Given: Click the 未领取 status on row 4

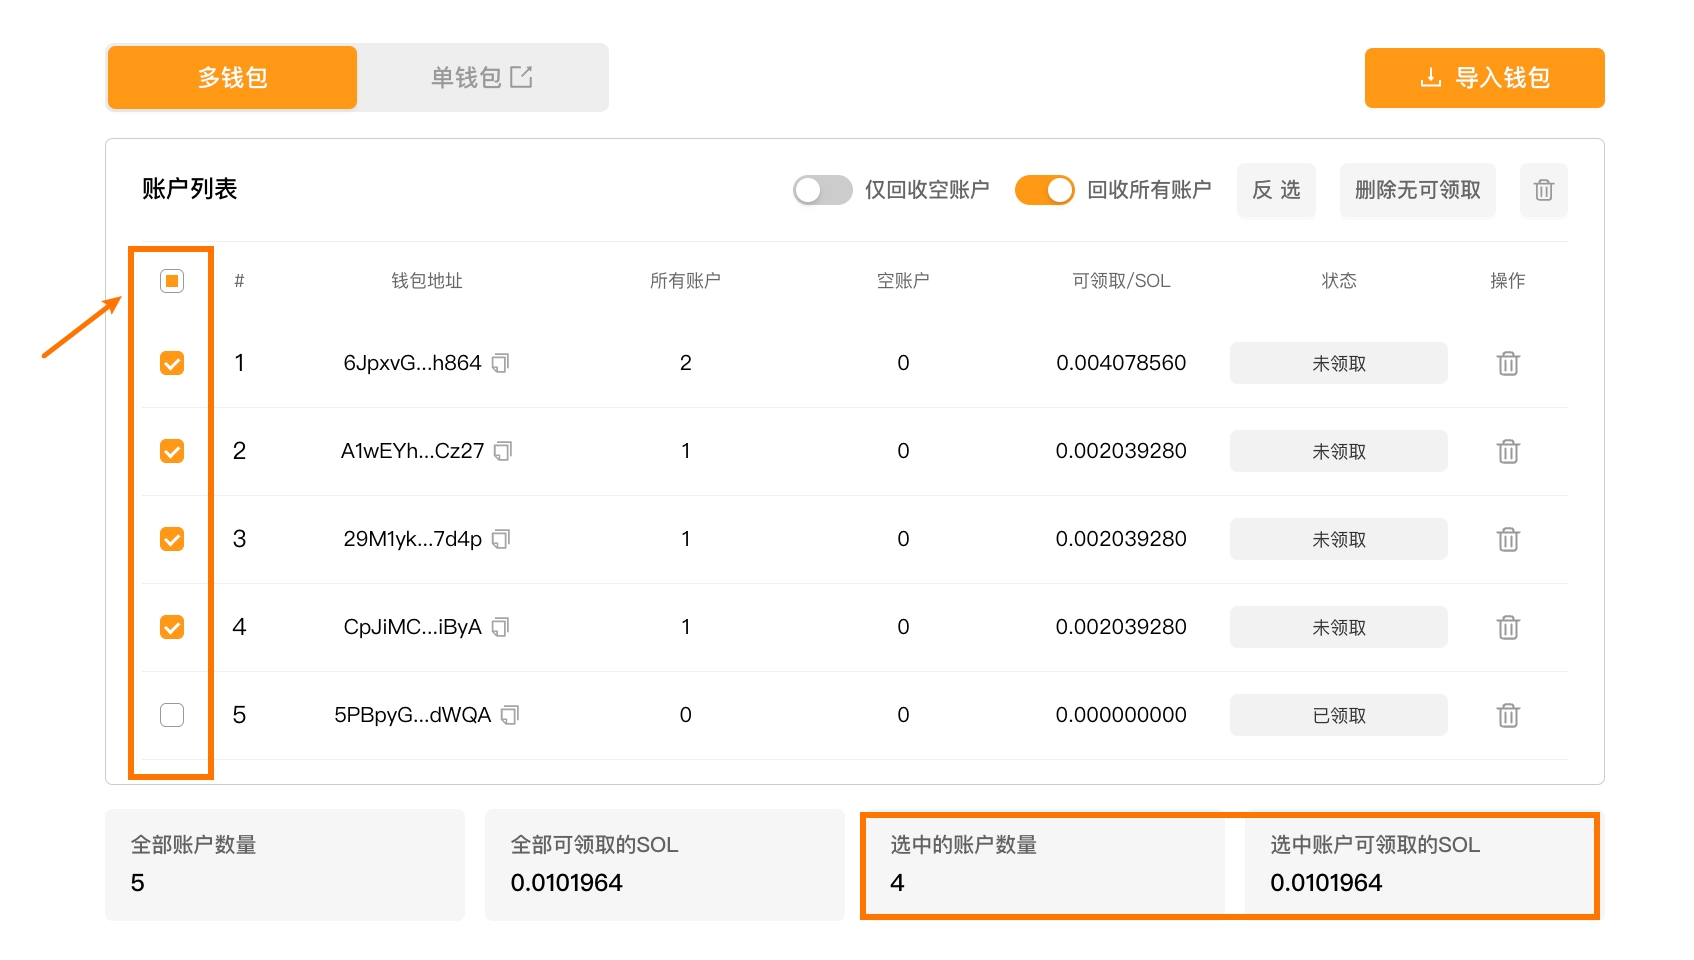Looking at the screenshot, I should (1338, 627).
